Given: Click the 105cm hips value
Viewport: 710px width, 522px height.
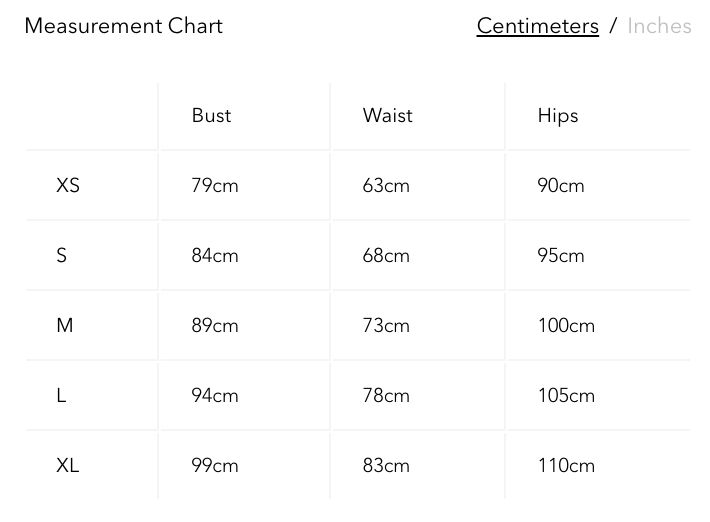Looking at the screenshot, I should pos(565,396).
